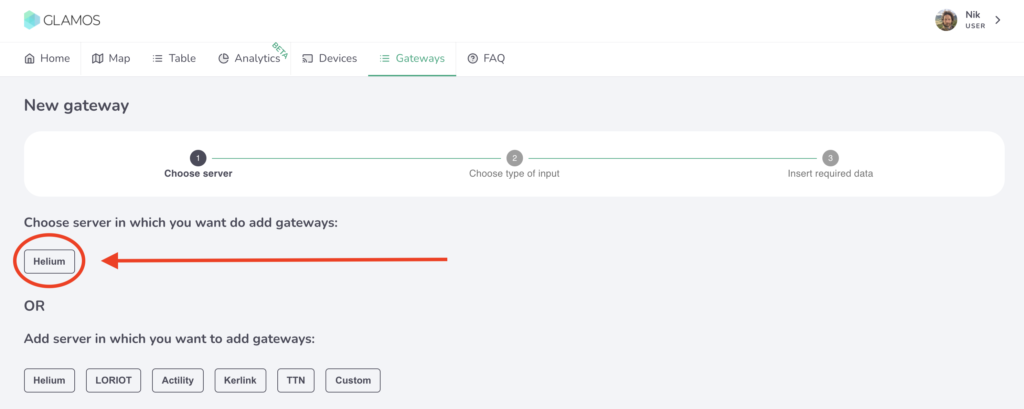Screen dimensions: 1024x409
Task: Go to step 3 Insert required data
Action: tap(830, 158)
